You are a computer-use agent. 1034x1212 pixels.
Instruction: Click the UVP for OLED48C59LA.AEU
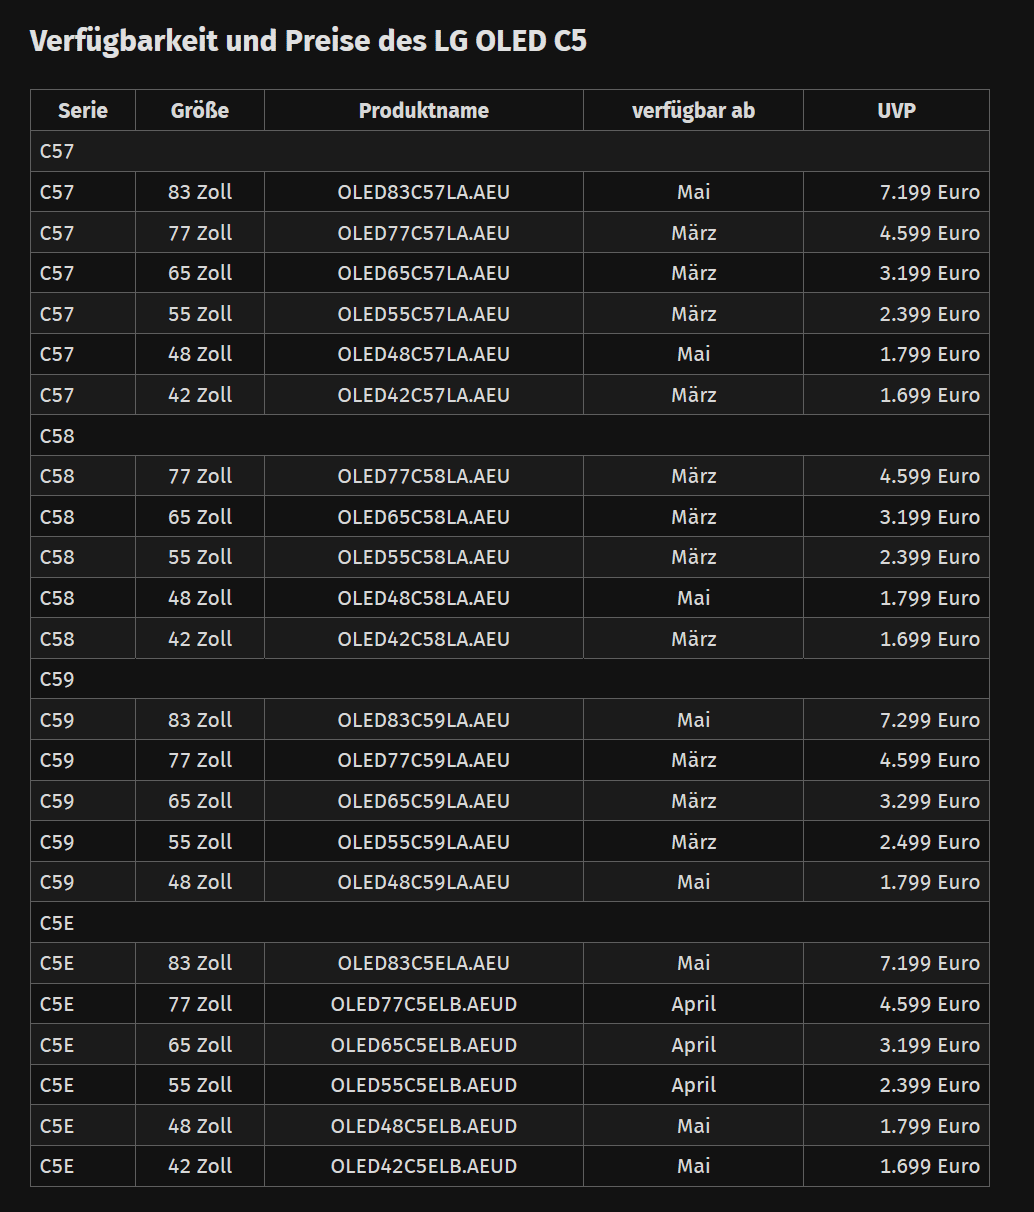click(930, 882)
